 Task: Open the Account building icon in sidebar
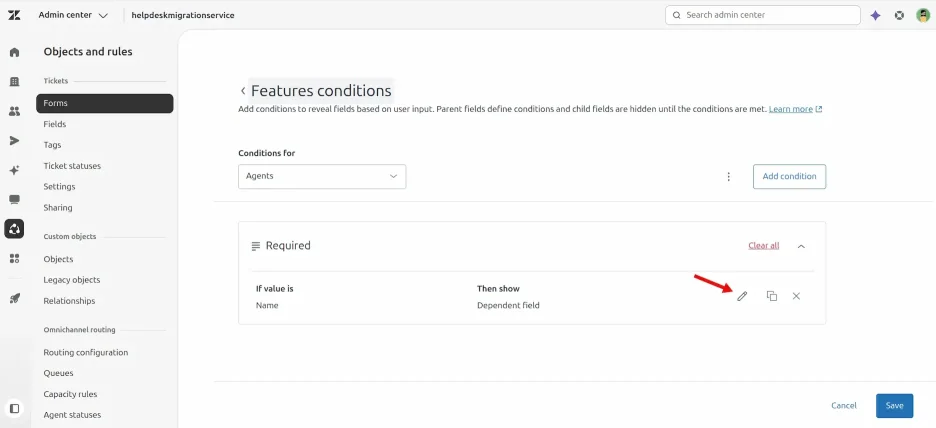14,82
